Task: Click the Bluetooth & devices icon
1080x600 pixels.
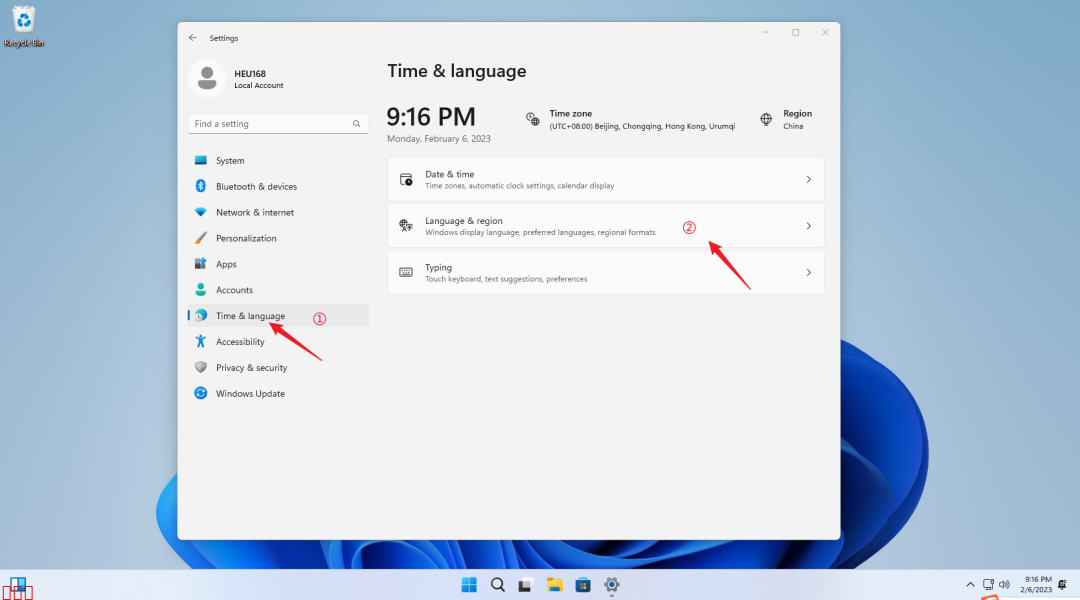Action: [x=200, y=186]
